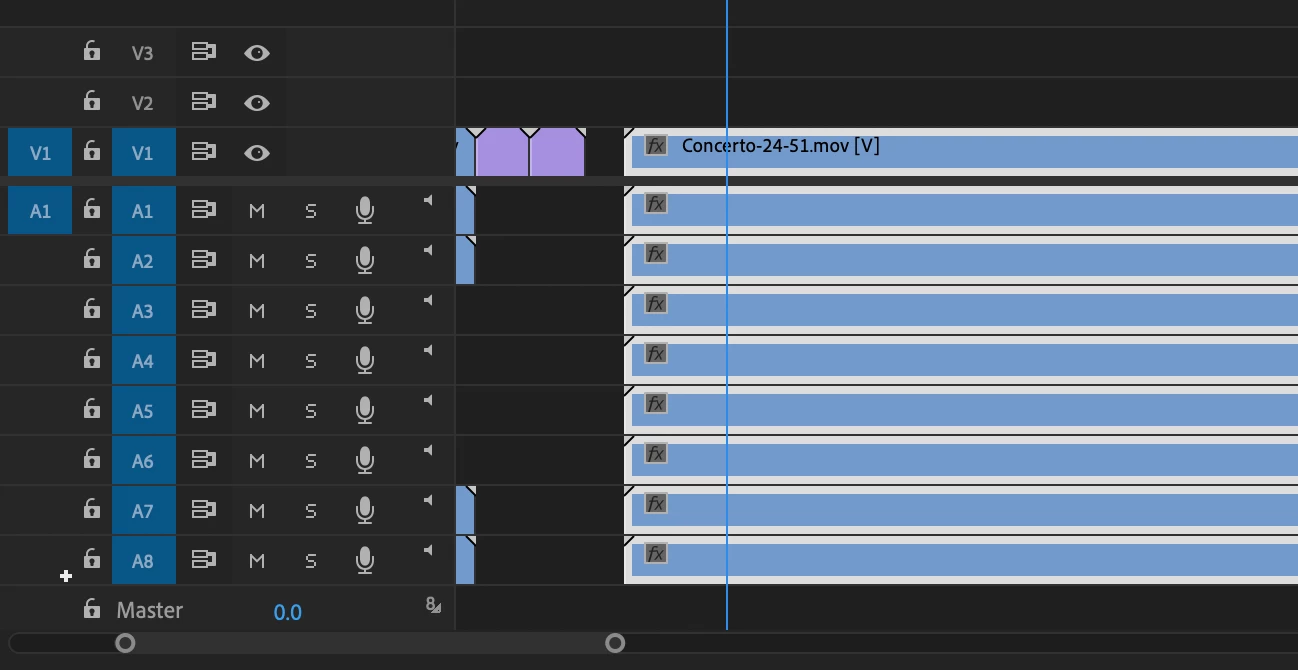This screenshot has width=1298, height=670.
Task: Click the fx badge on Concerto-24-51.mov video clip
Action: click(x=655, y=146)
